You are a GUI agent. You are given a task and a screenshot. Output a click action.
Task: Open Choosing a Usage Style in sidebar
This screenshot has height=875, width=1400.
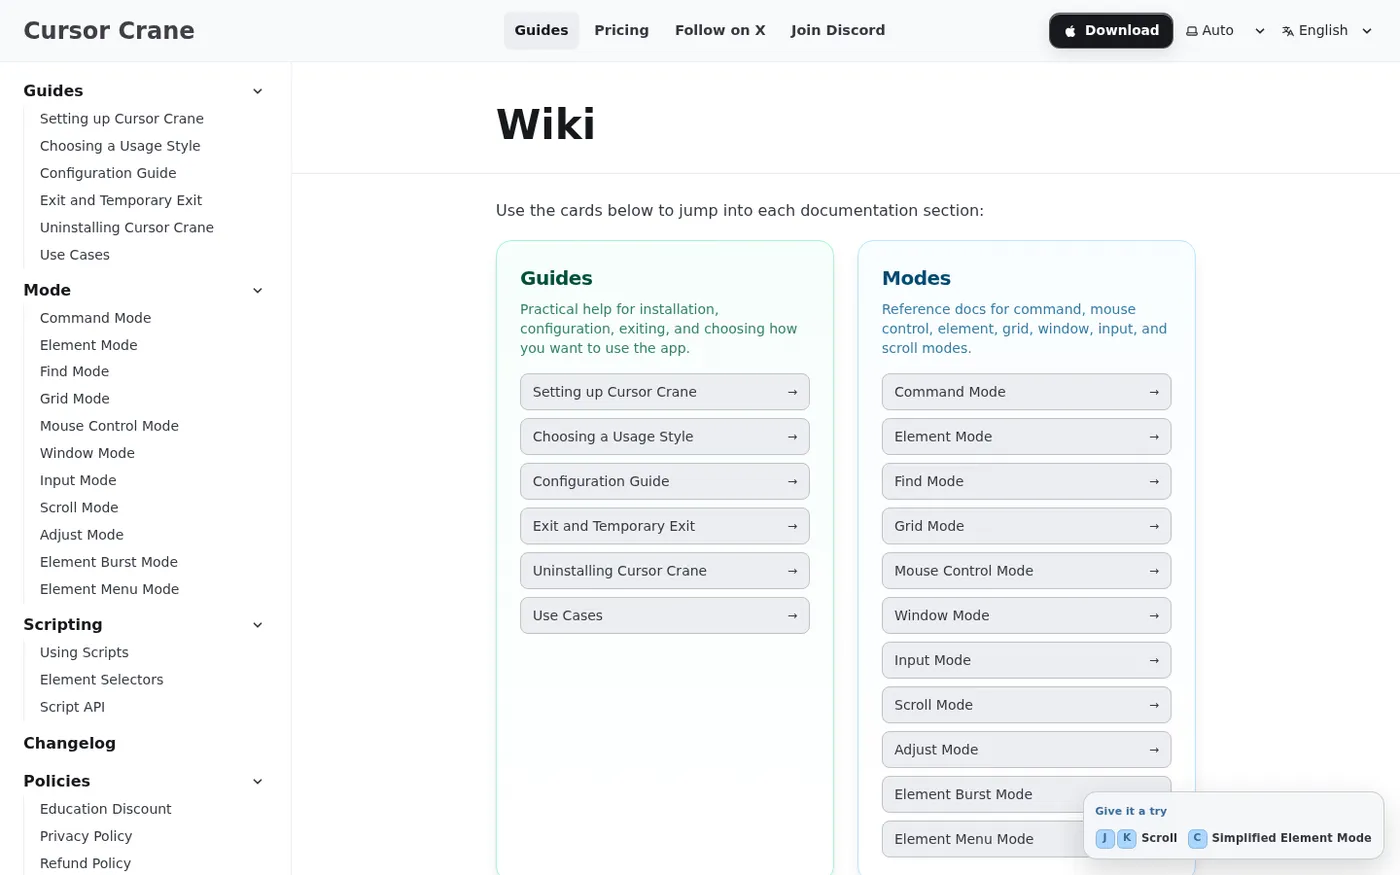tap(120, 146)
